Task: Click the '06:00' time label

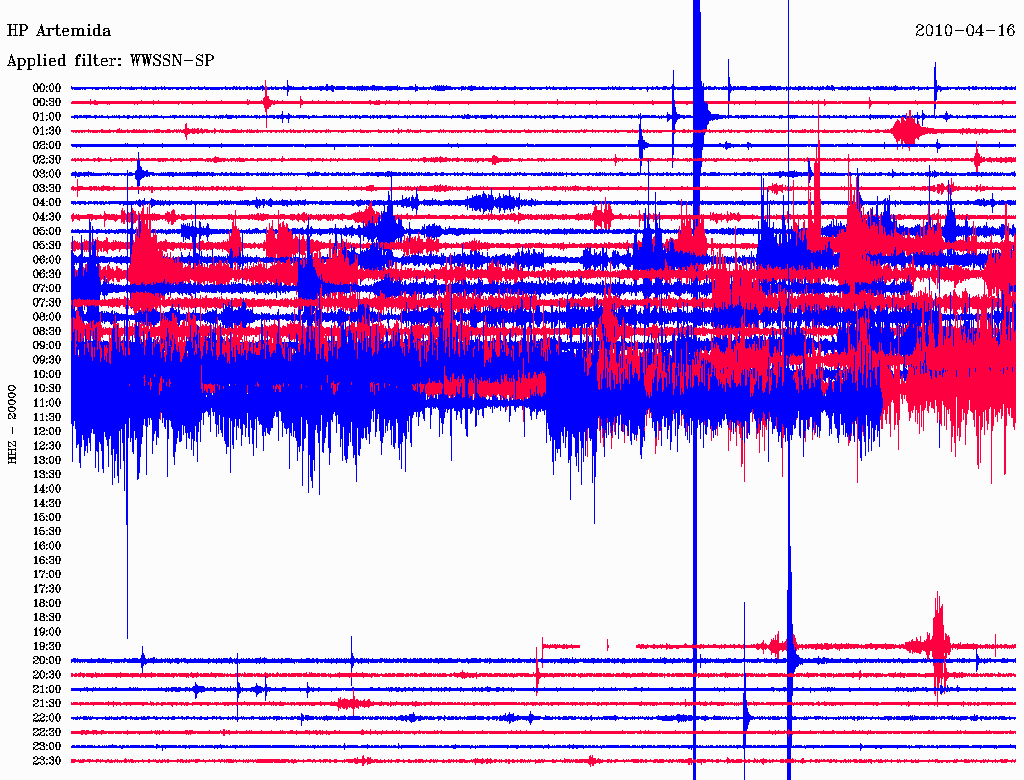Action: point(47,260)
